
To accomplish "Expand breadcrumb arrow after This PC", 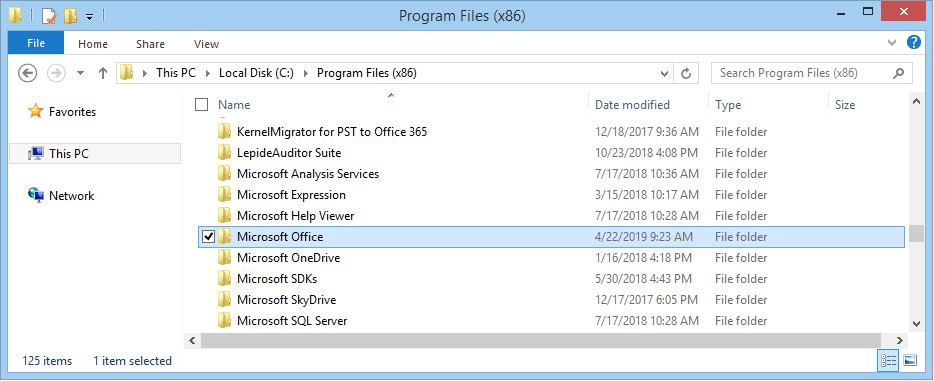I will coord(207,74).
